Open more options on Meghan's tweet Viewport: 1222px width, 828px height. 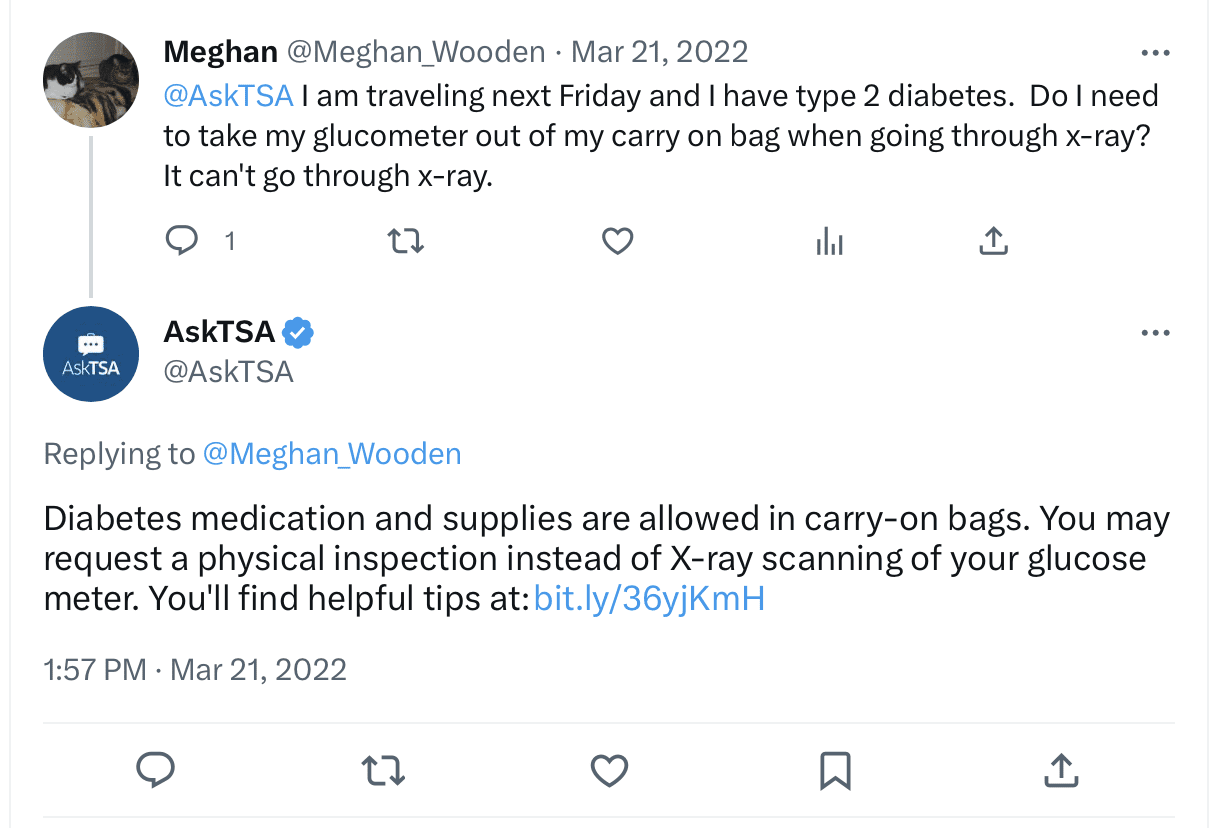pos(1156,51)
